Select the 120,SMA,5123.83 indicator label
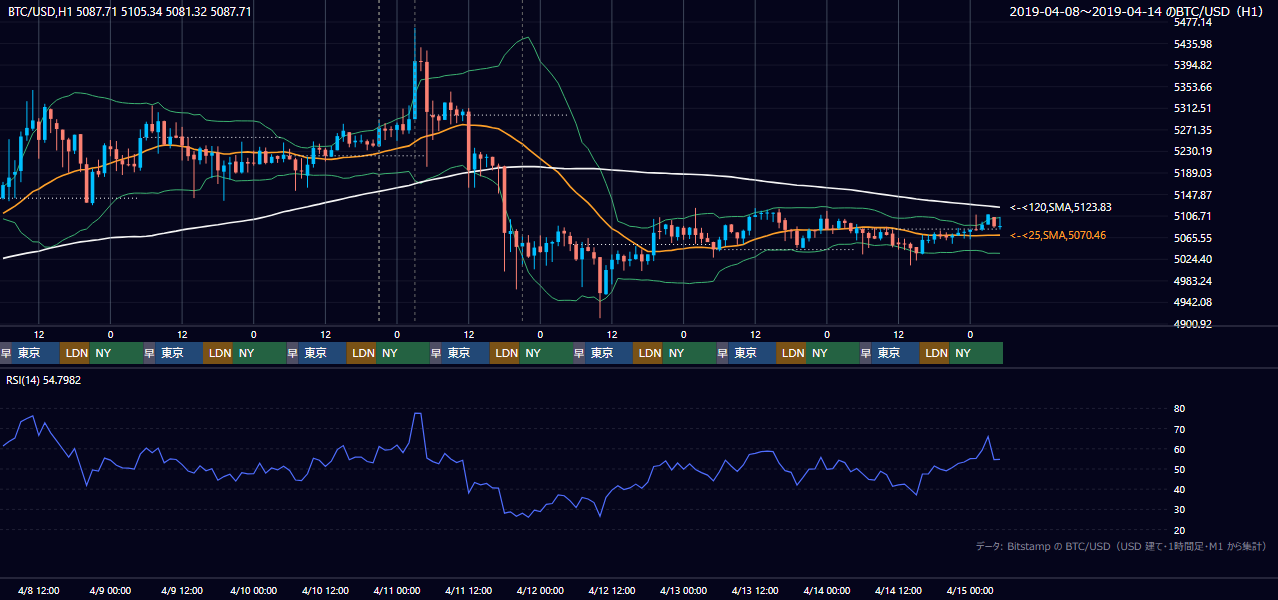This screenshot has width=1278, height=600. click(1061, 207)
